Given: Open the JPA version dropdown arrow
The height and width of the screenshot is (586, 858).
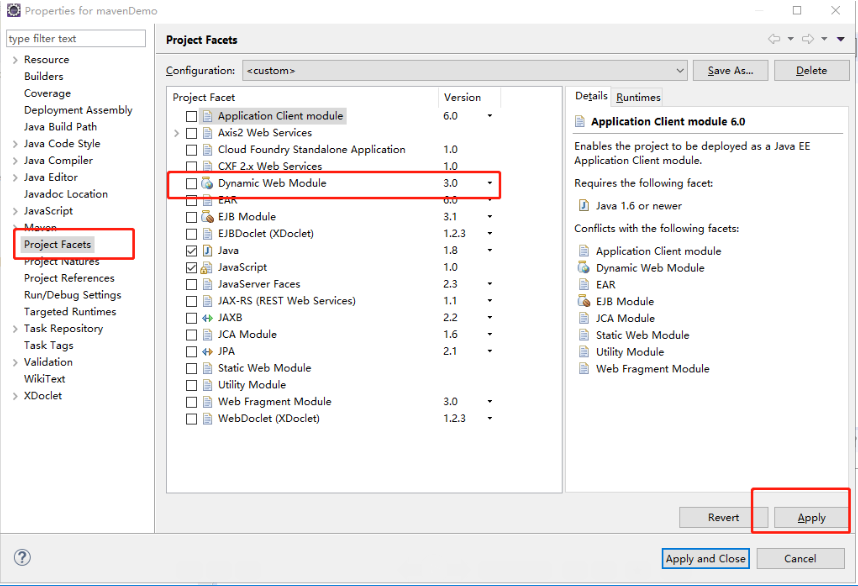Looking at the screenshot, I should pyautogui.click(x=490, y=351).
